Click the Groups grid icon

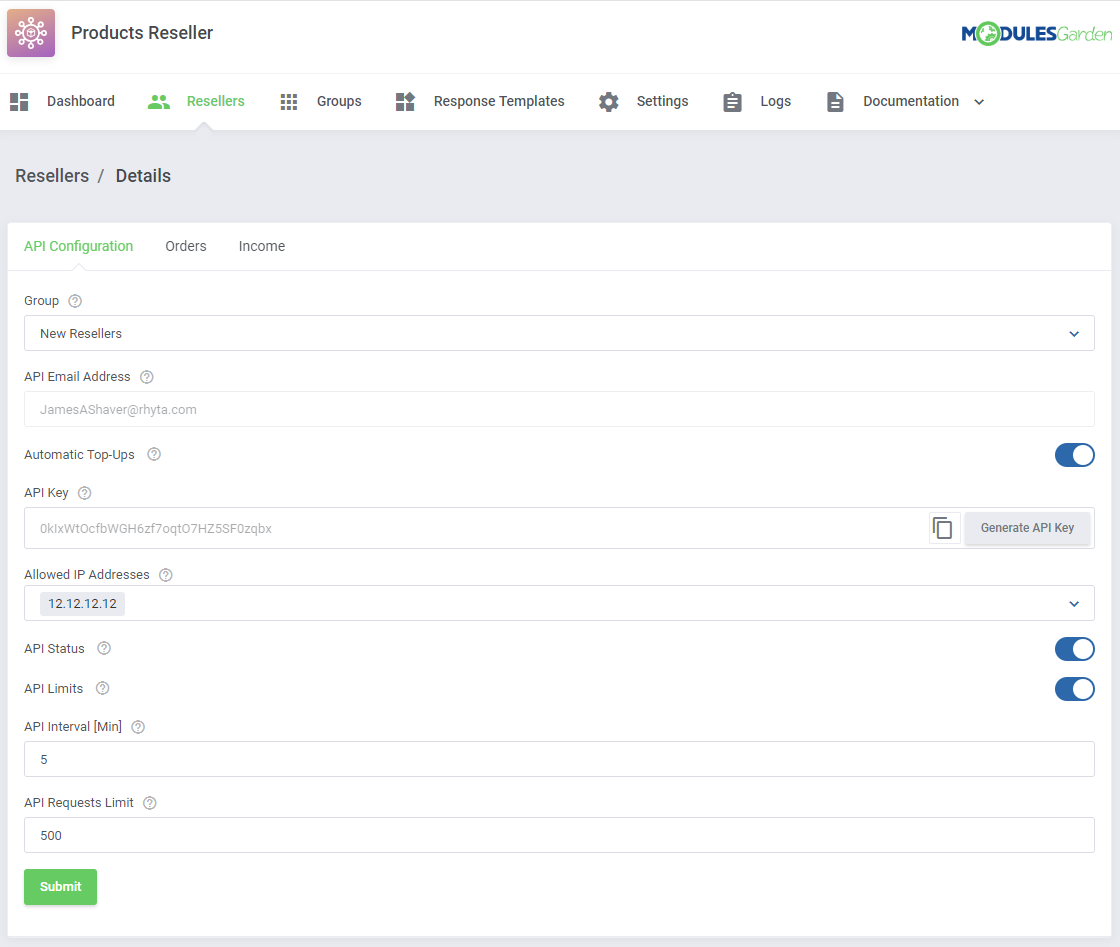tap(289, 101)
